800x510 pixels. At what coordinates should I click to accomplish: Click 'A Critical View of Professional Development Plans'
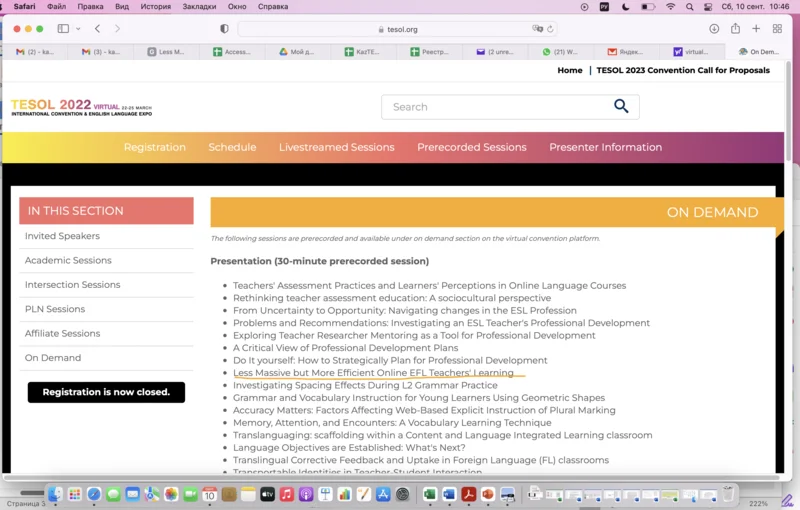click(x=345, y=348)
